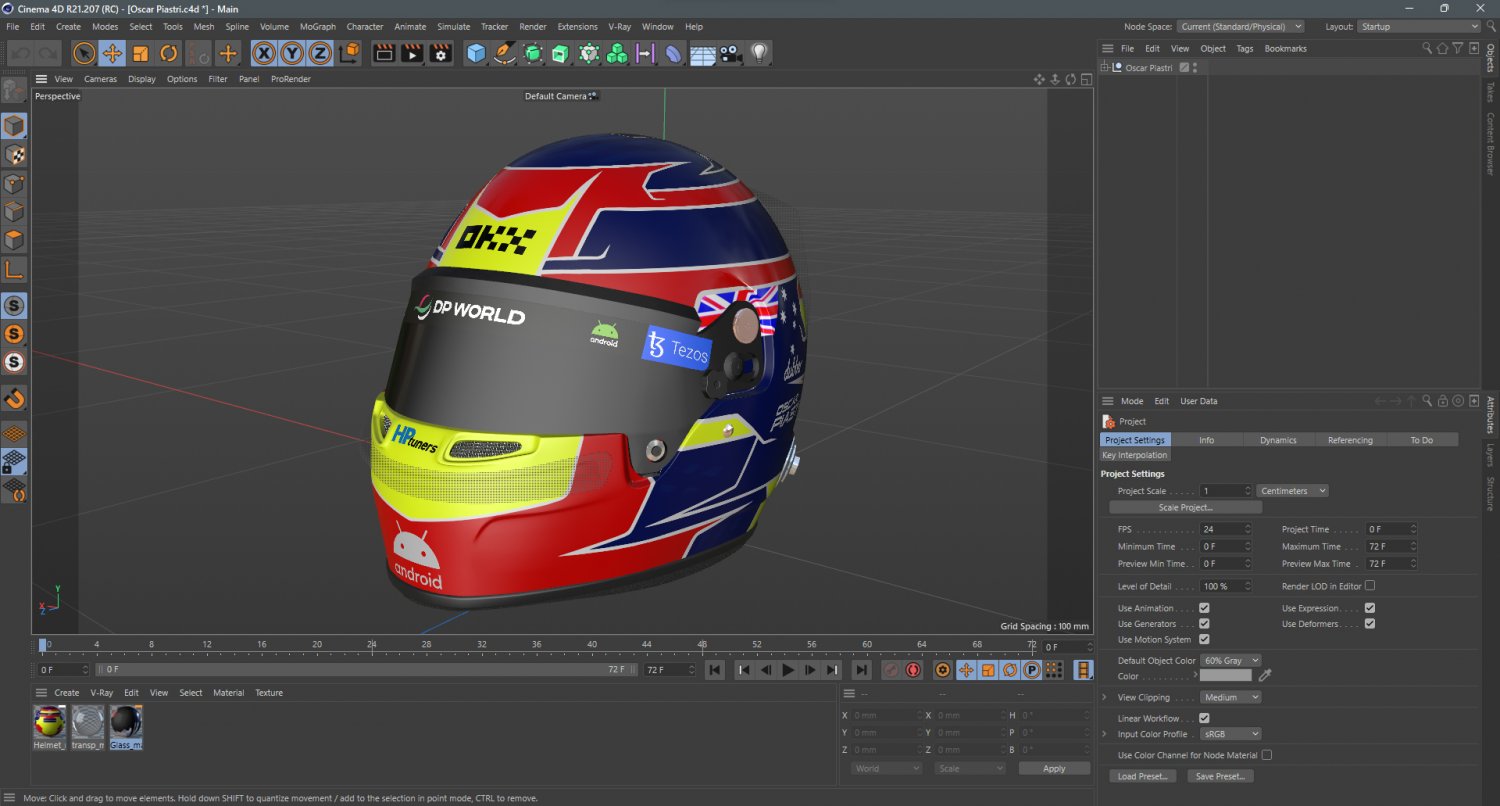Screen dimensions: 1500x806
Task: Click the Undo arrow
Action: (20, 53)
